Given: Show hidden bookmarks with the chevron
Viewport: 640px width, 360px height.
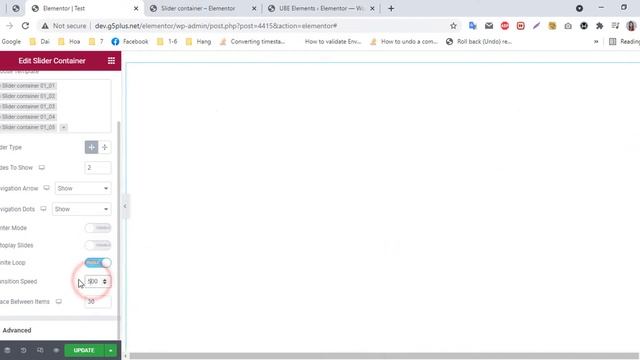Looking at the screenshot, I should pos(596,42).
